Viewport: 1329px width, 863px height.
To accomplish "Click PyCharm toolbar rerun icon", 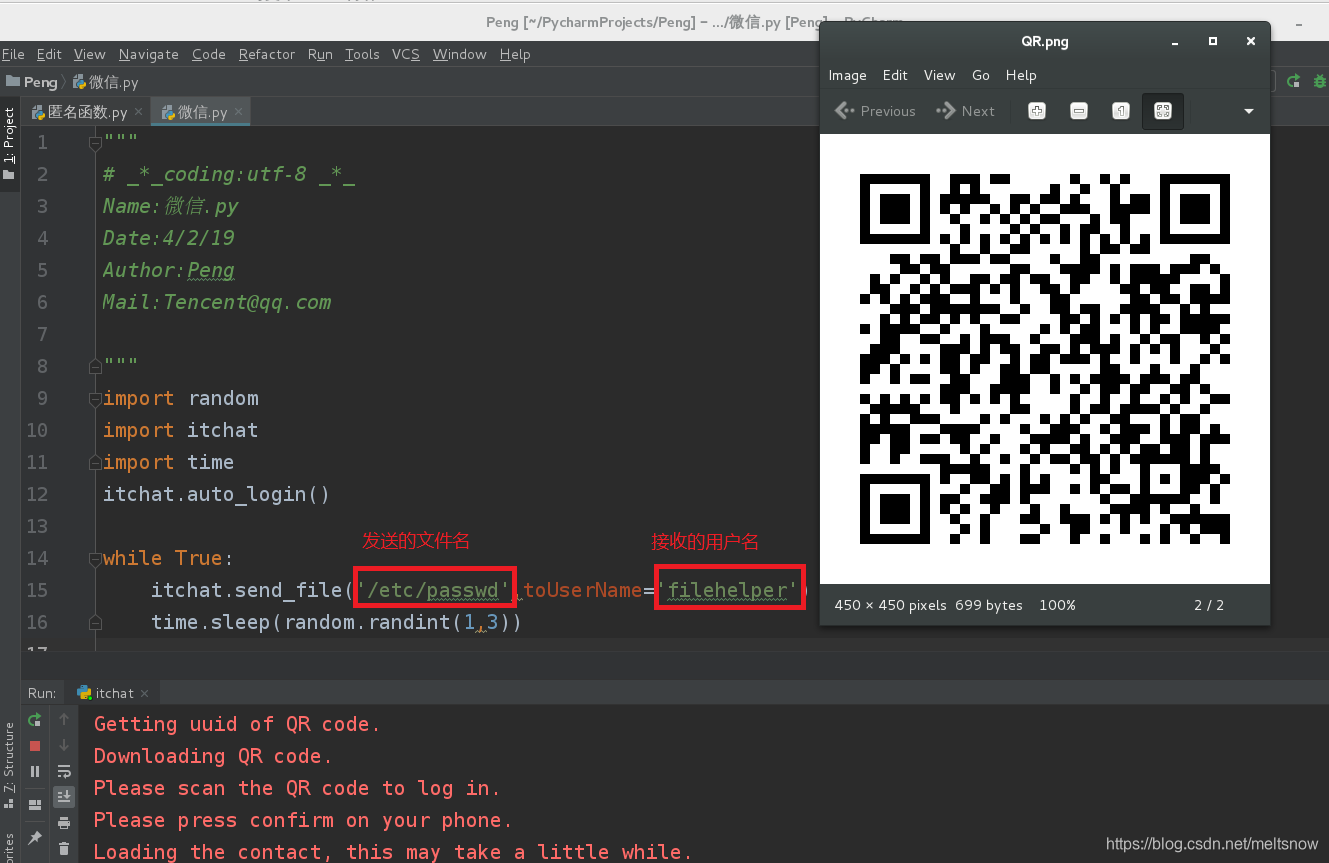I will pyautogui.click(x=1294, y=82).
